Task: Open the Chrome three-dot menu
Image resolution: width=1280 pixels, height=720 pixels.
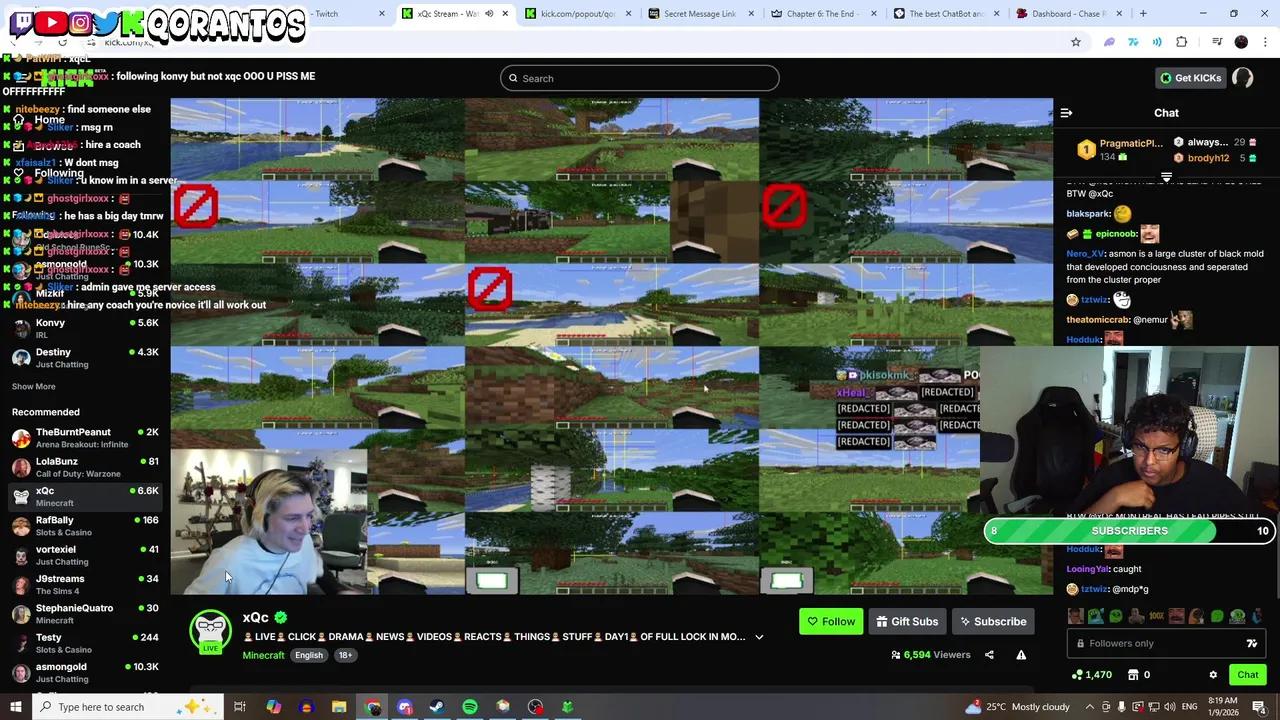Action: pyautogui.click(x=1265, y=42)
